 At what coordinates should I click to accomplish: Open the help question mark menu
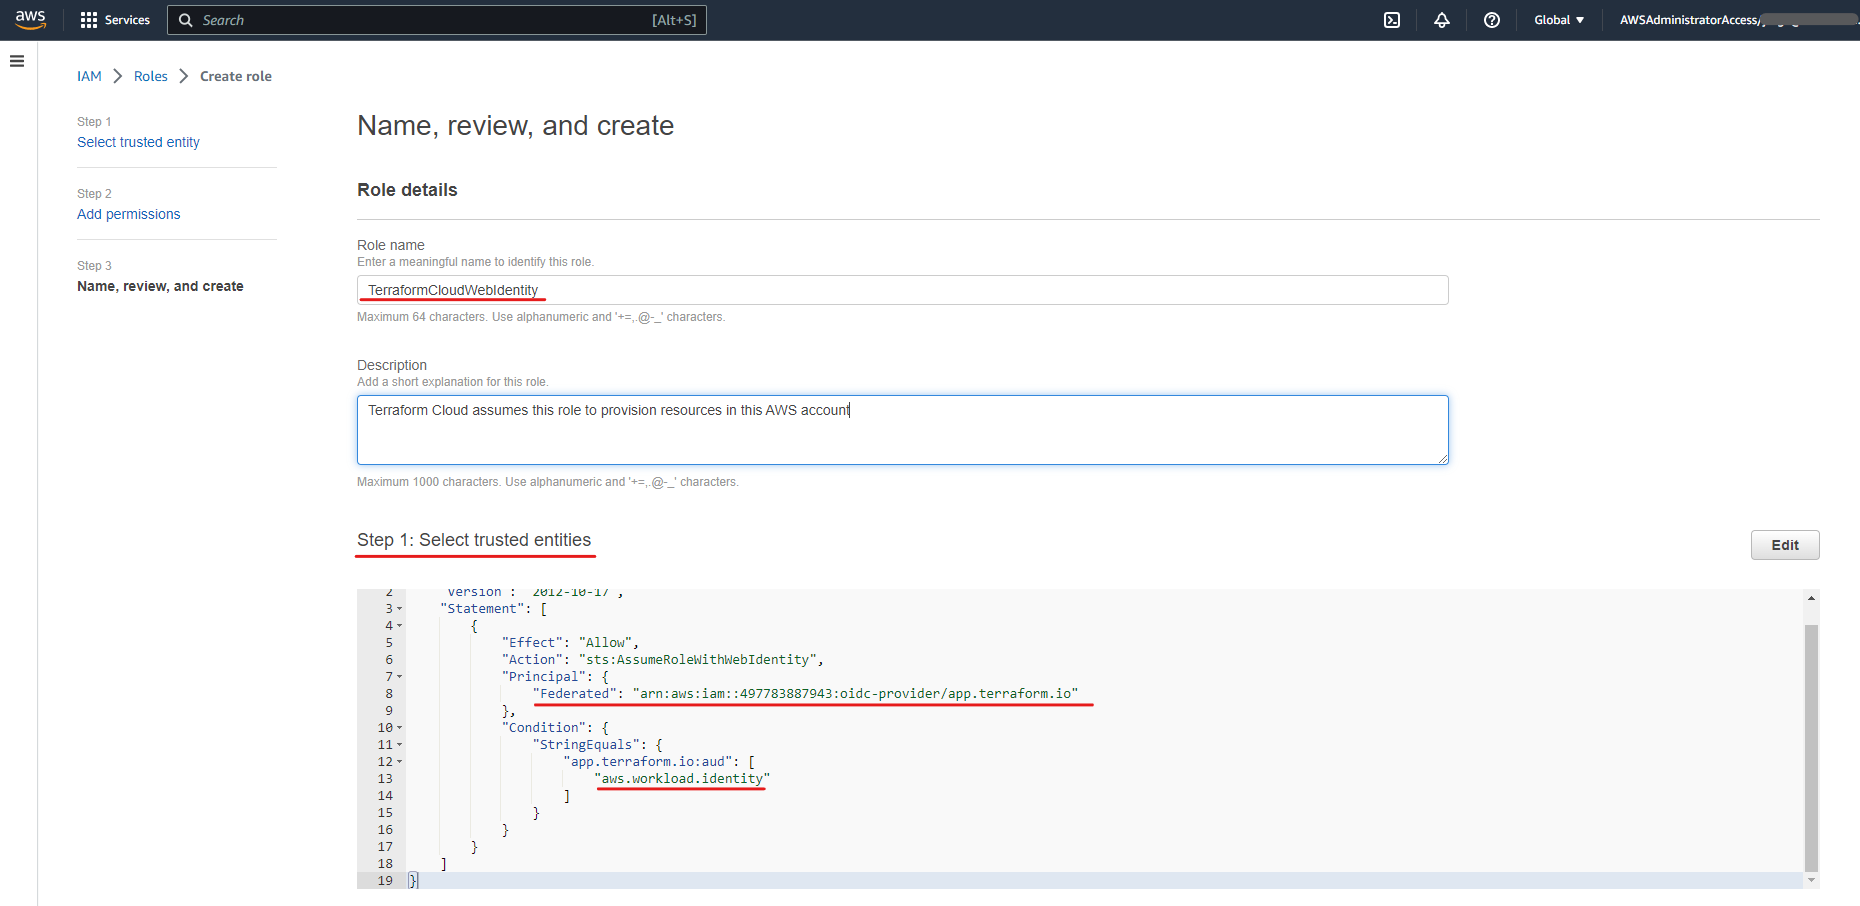coord(1492,20)
